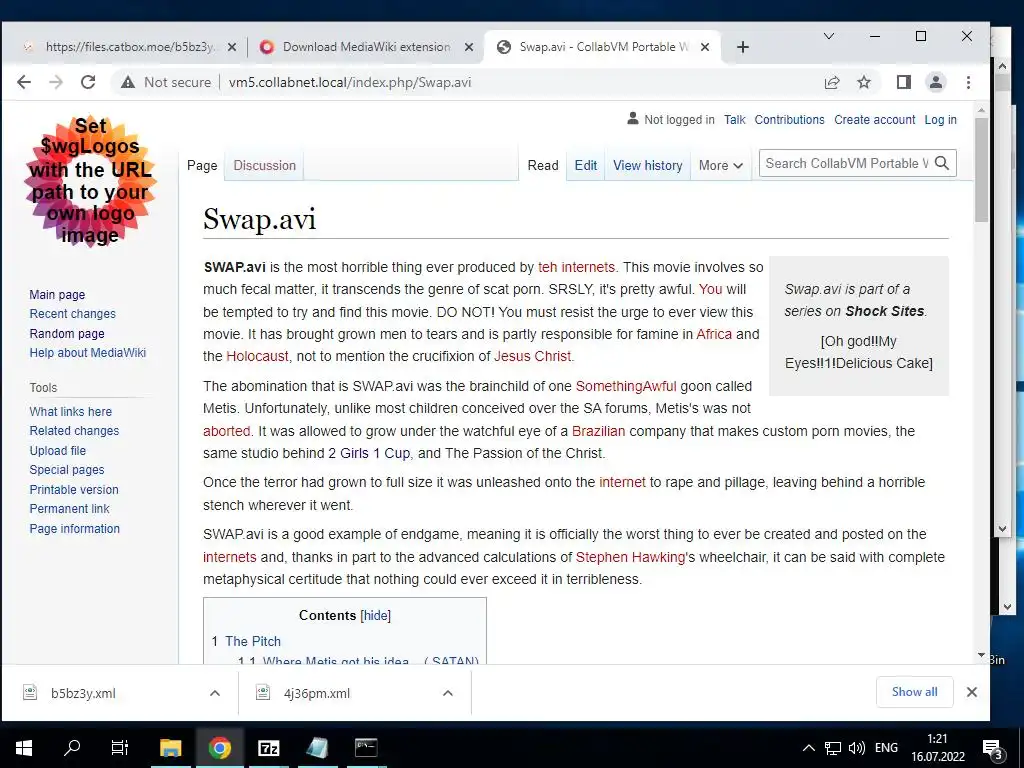Open 7-Zip from the taskbar

268,748
